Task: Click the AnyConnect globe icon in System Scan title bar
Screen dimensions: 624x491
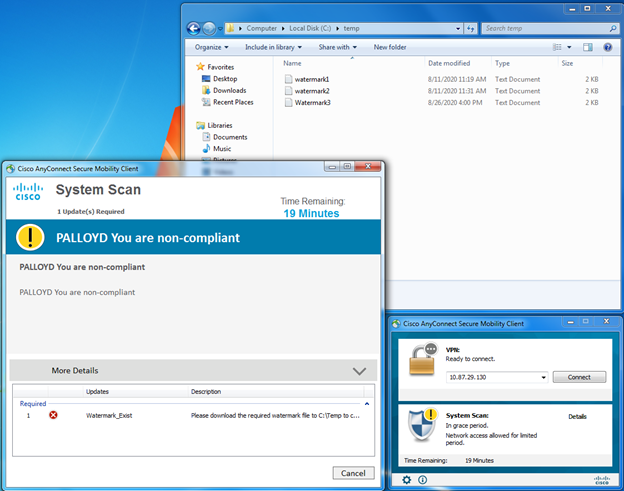Action: pos(10,169)
